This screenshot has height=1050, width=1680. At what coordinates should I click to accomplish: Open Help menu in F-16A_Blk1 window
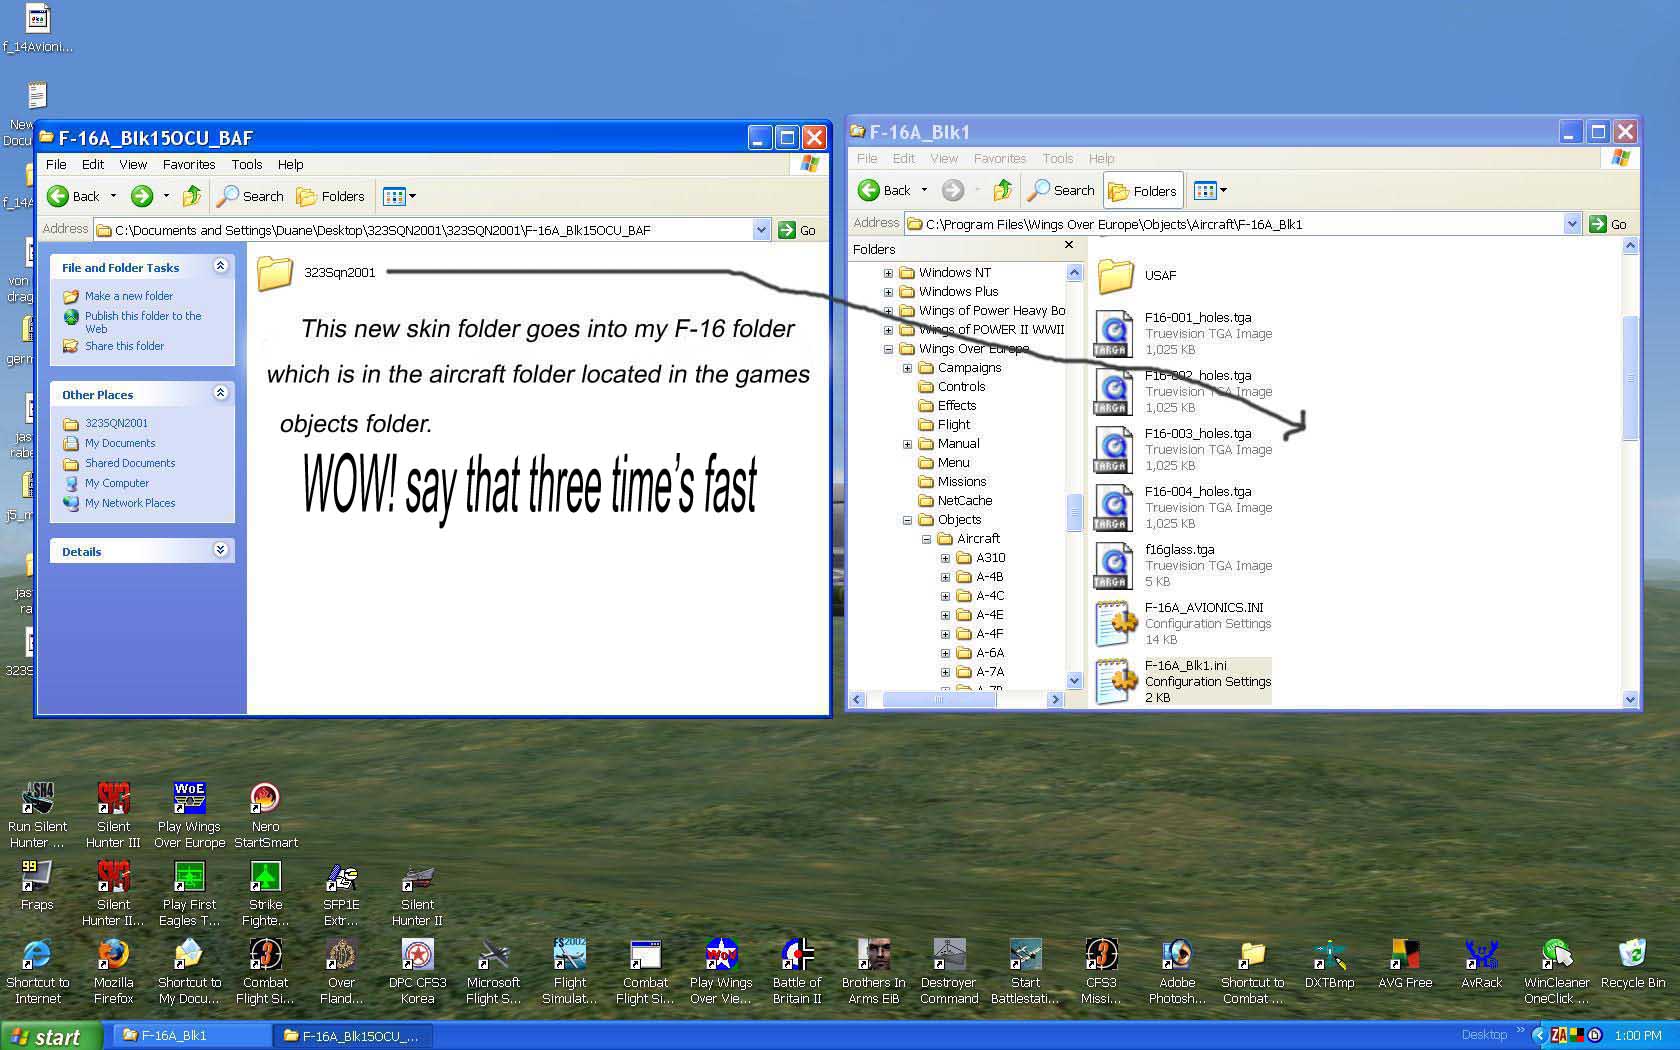tap(1102, 158)
